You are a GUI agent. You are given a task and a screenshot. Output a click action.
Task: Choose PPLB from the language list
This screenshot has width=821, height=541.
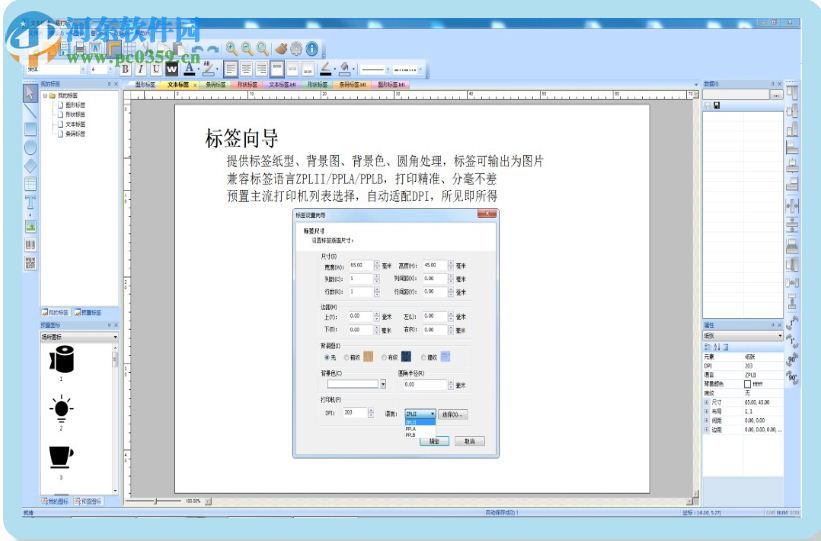pos(419,435)
